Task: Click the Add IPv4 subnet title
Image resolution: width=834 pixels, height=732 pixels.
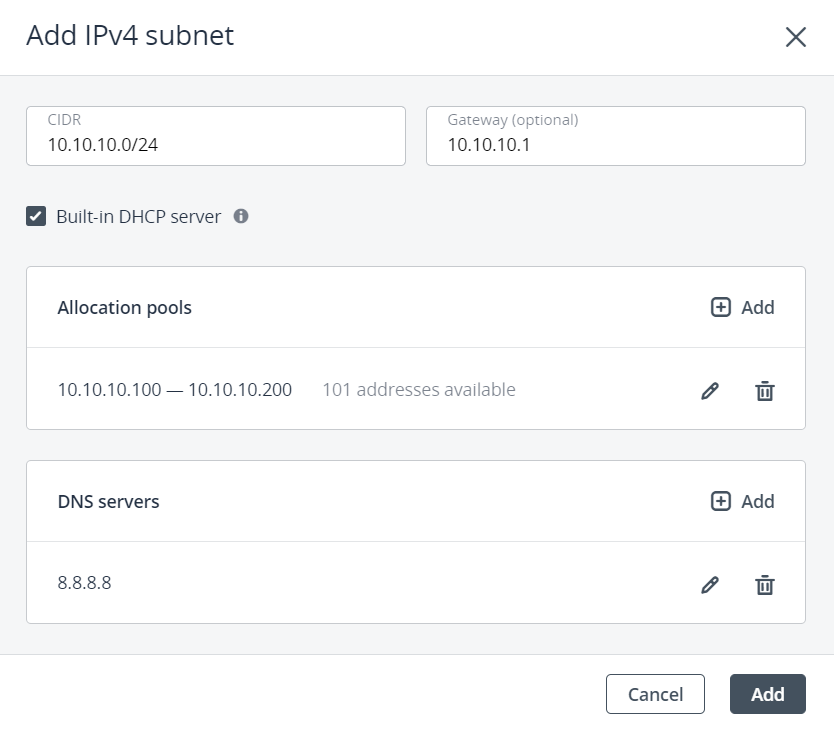Action: point(130,36)
